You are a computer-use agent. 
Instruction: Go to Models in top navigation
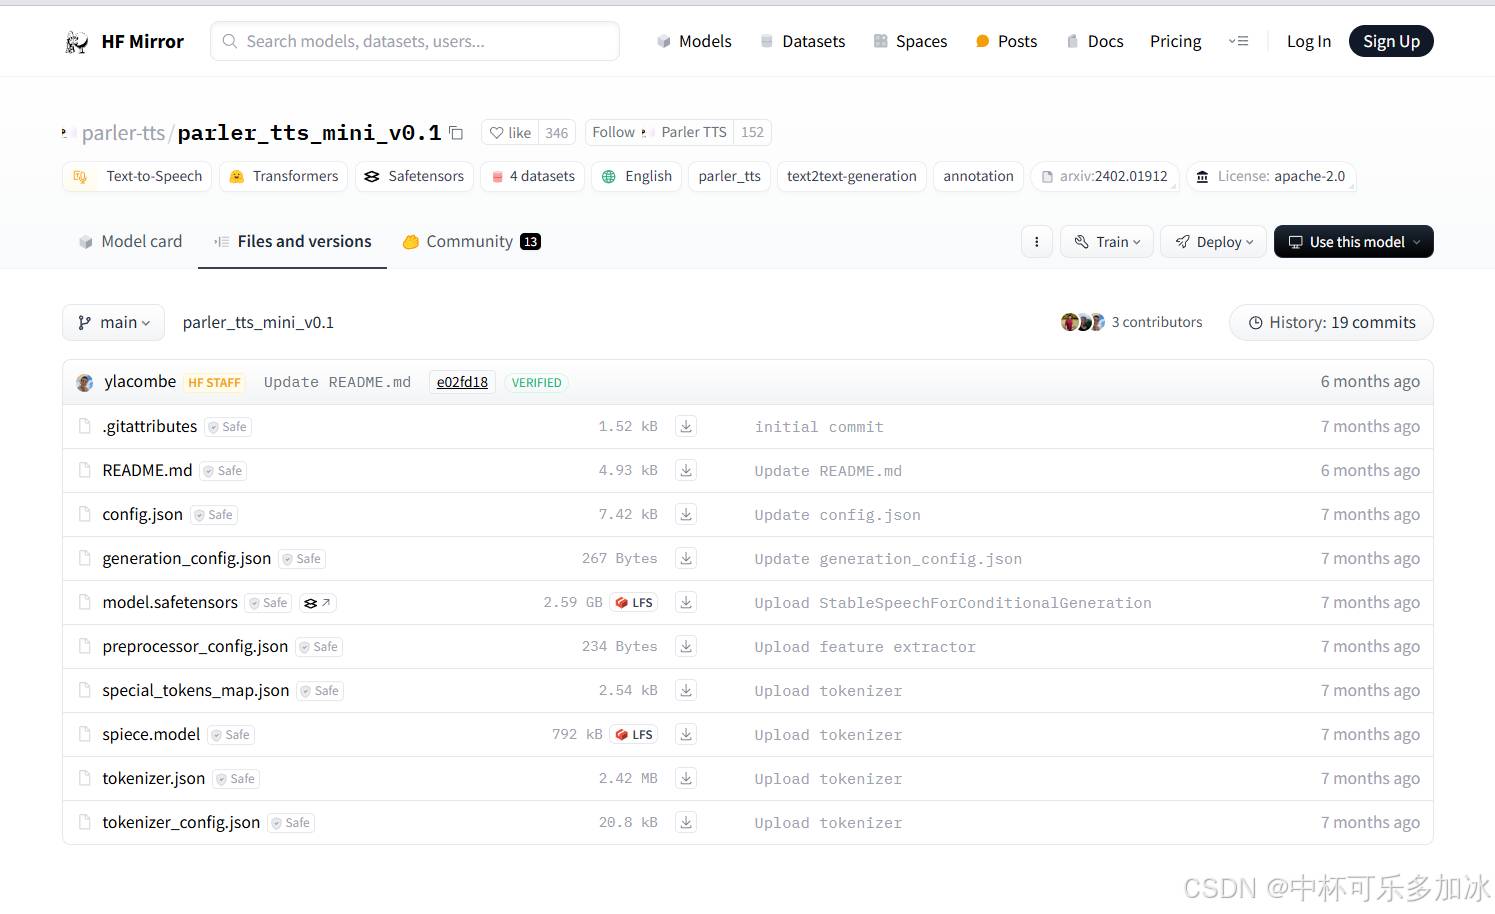tap(694, 41)
